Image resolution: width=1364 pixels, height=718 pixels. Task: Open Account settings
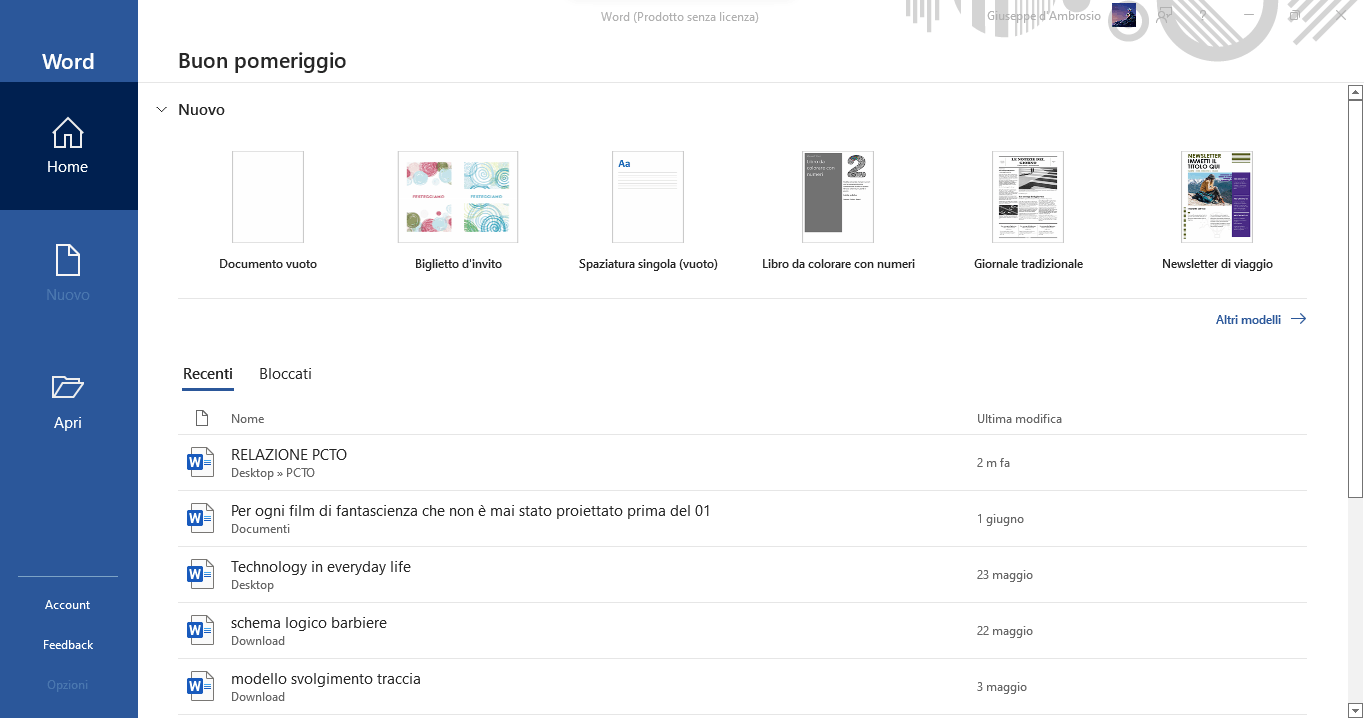click(68, 605)
